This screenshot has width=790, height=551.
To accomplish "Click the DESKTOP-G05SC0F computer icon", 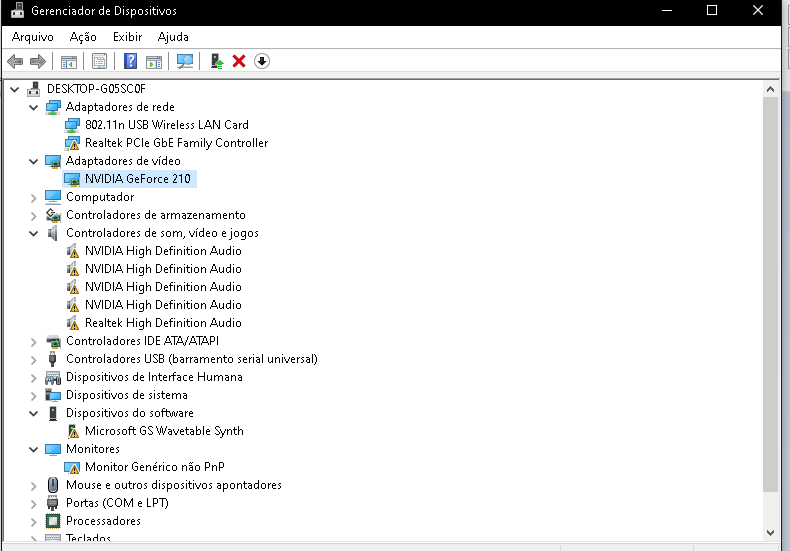I will point(34,89).
